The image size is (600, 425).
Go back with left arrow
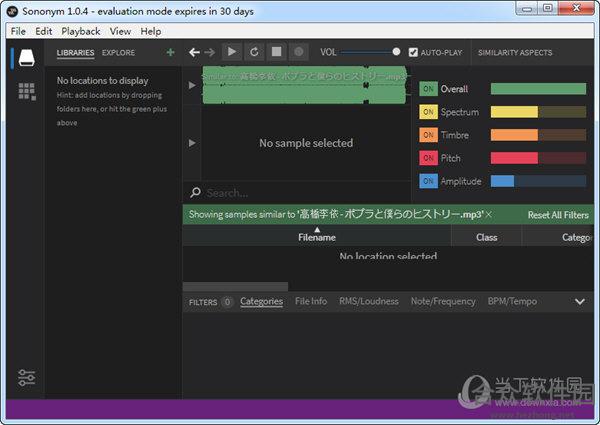[x=194, y=52]
